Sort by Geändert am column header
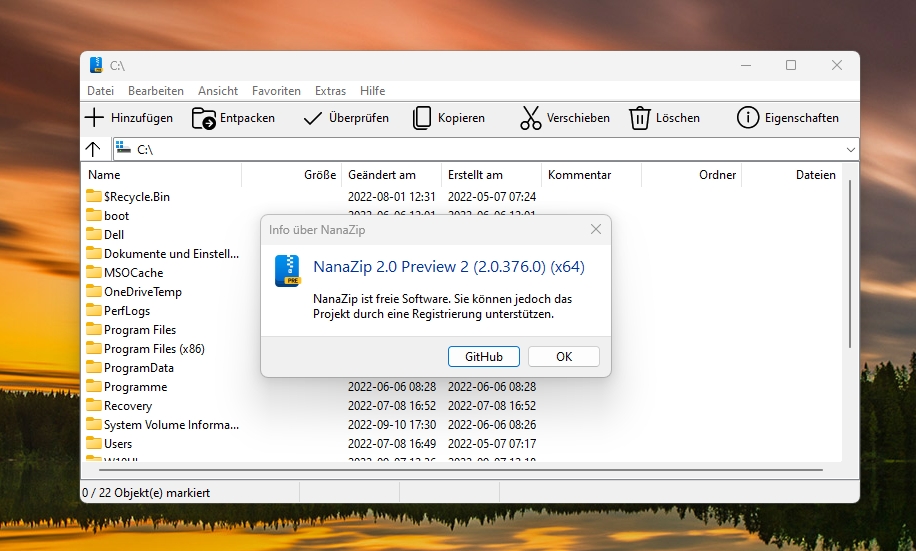The width and height of the screenshot is (916, 551). [391, 175]
